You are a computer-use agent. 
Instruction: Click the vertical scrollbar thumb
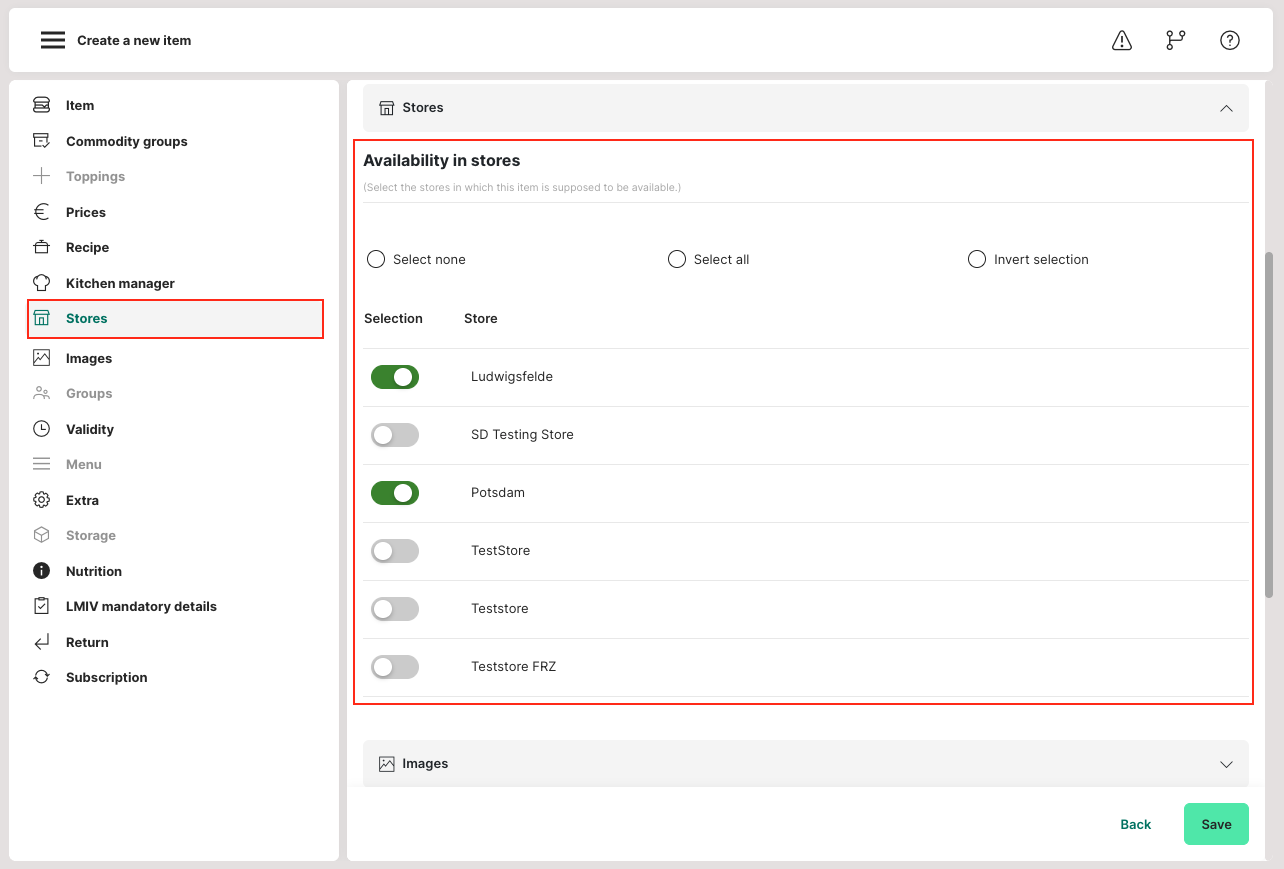[x=1269, y=425]
